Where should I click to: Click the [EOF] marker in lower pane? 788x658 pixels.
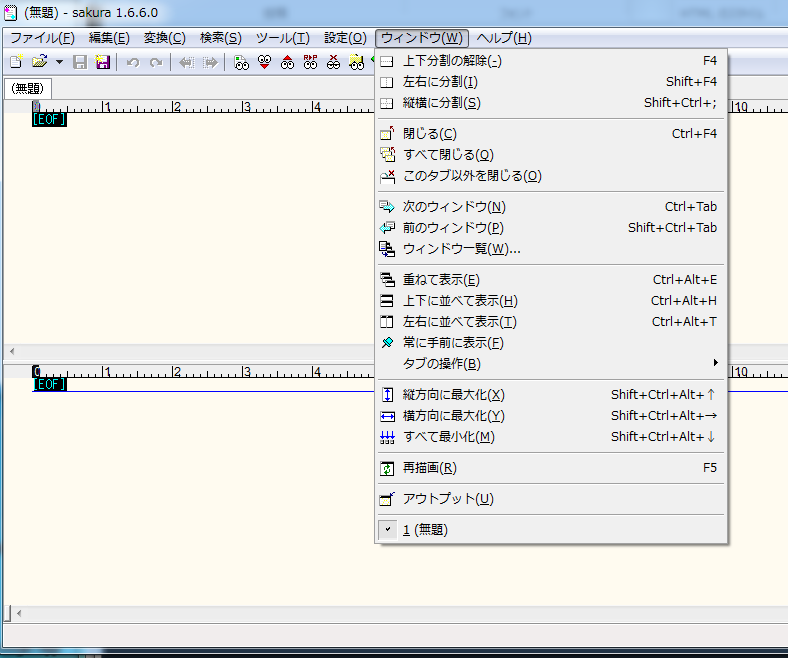[49, 385]
